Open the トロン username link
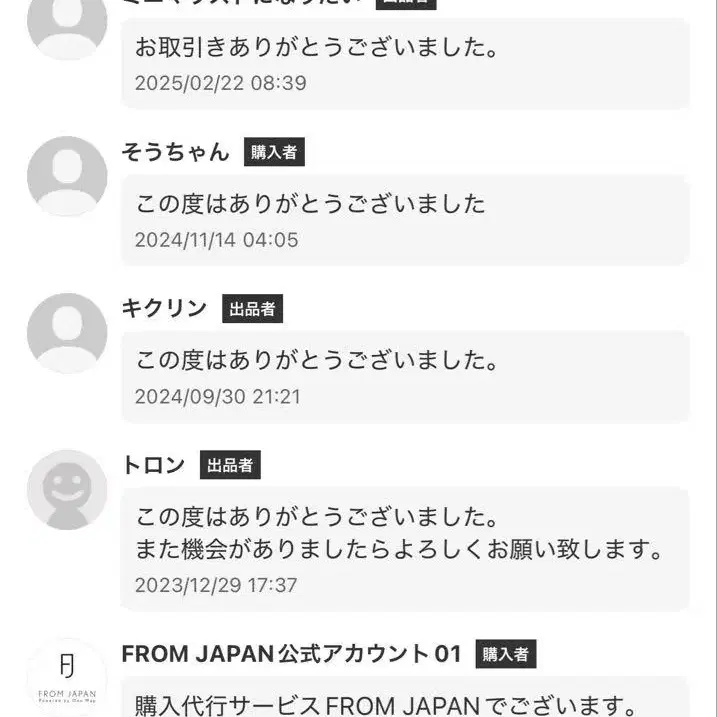717x717 pixels. click(x=153, y=465)
